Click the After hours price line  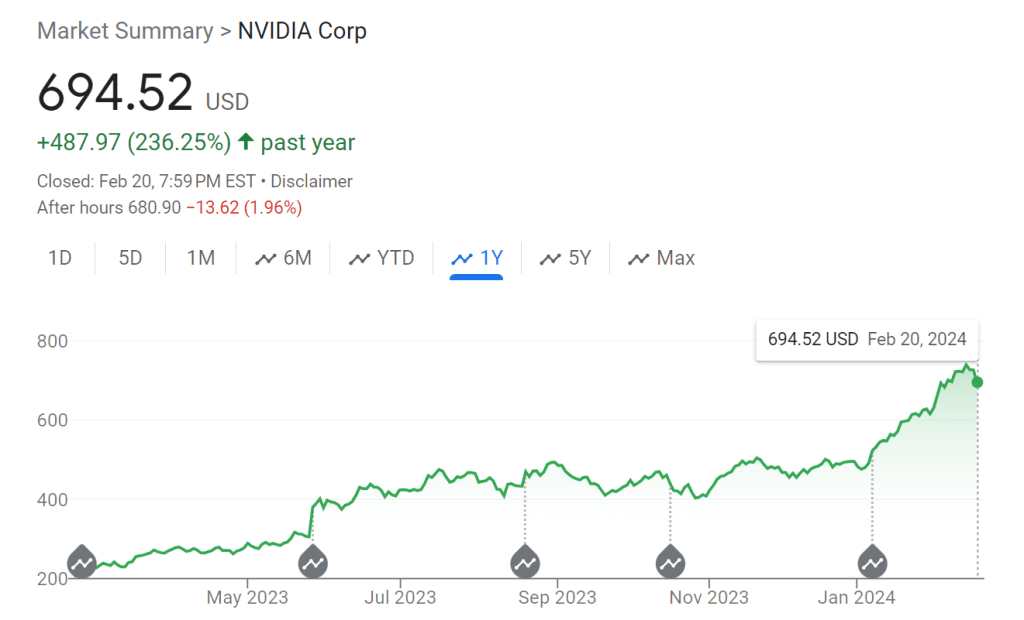(169, 208)
